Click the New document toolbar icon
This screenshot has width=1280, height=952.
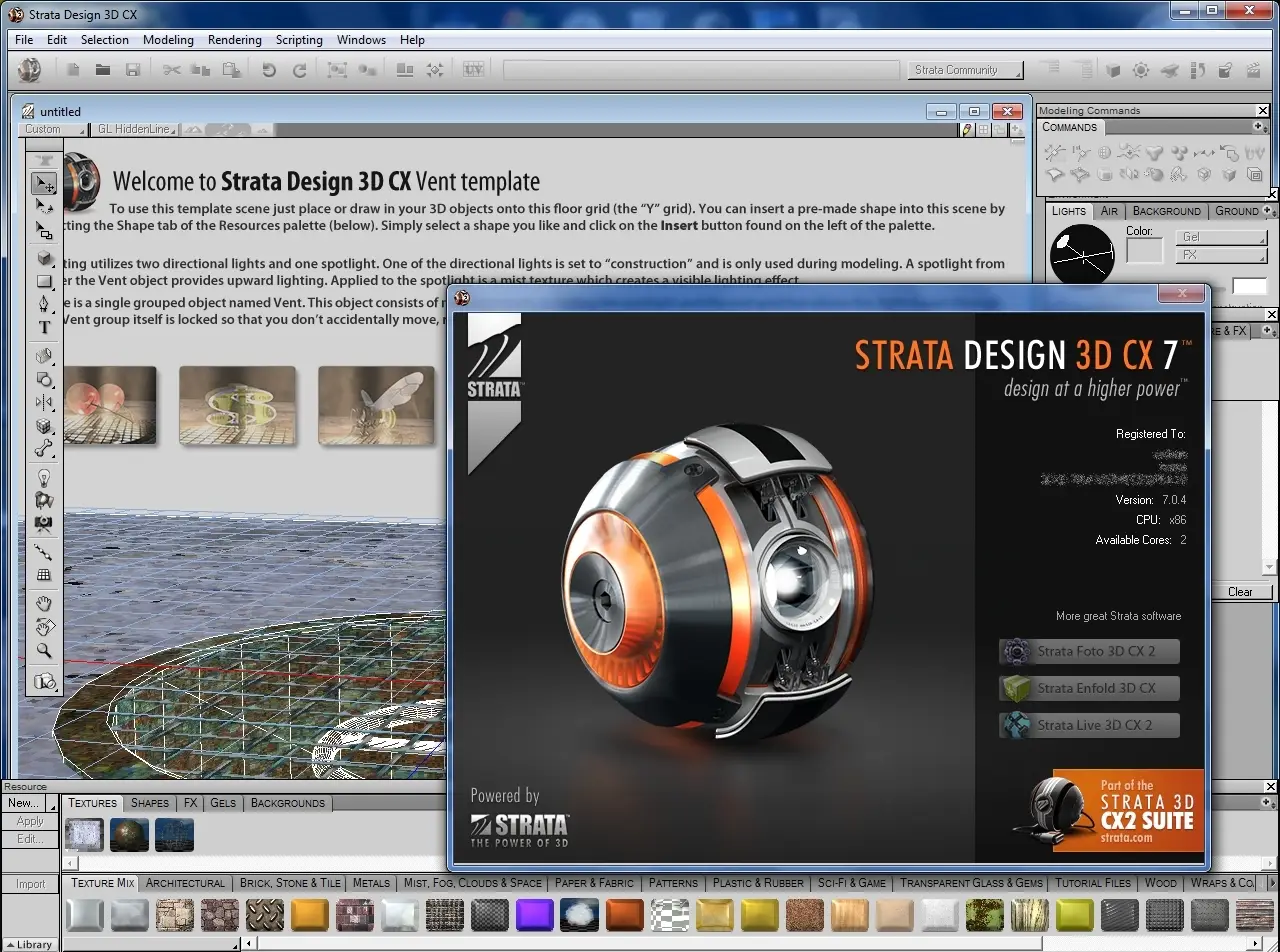coord(73,70)
